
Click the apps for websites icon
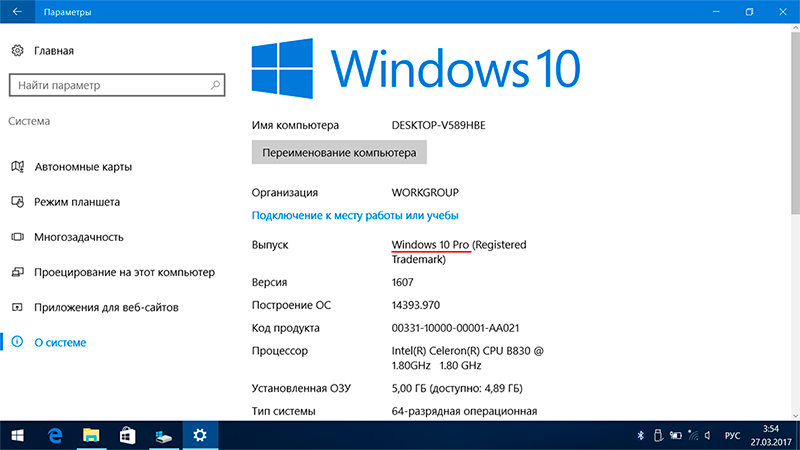pyautogui.click(x=17, y=307)
